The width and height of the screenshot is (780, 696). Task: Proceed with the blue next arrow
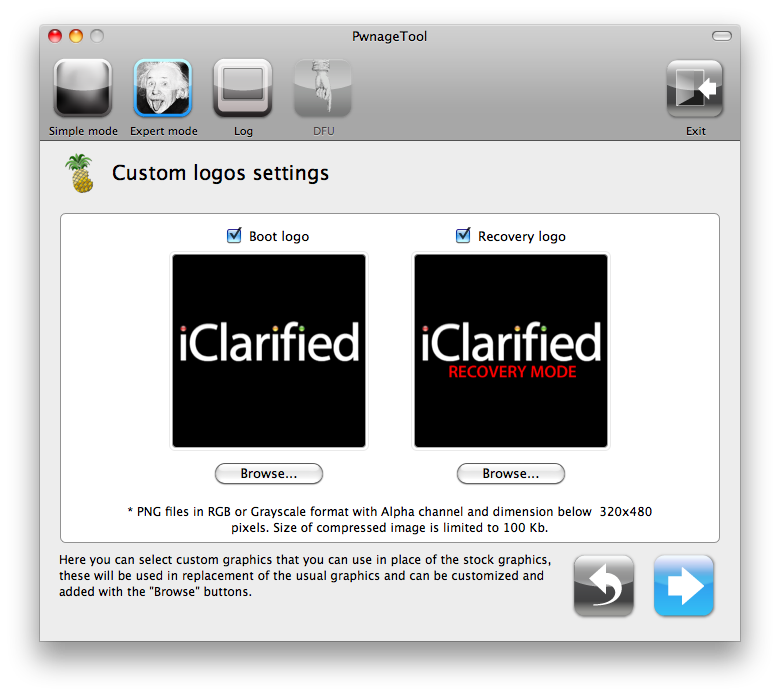(x=684, y=586)
